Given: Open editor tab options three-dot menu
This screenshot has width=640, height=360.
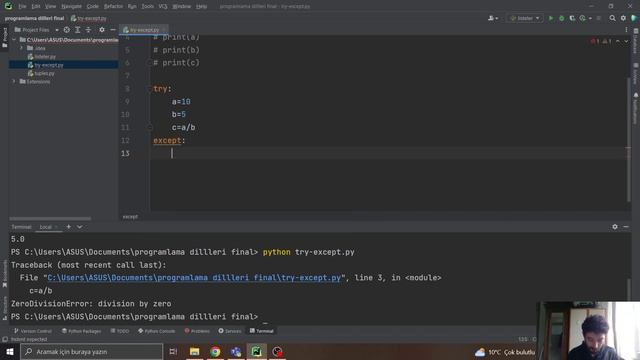Looking at the screenshot, I should pyautogui.click(x=626, y=30).
